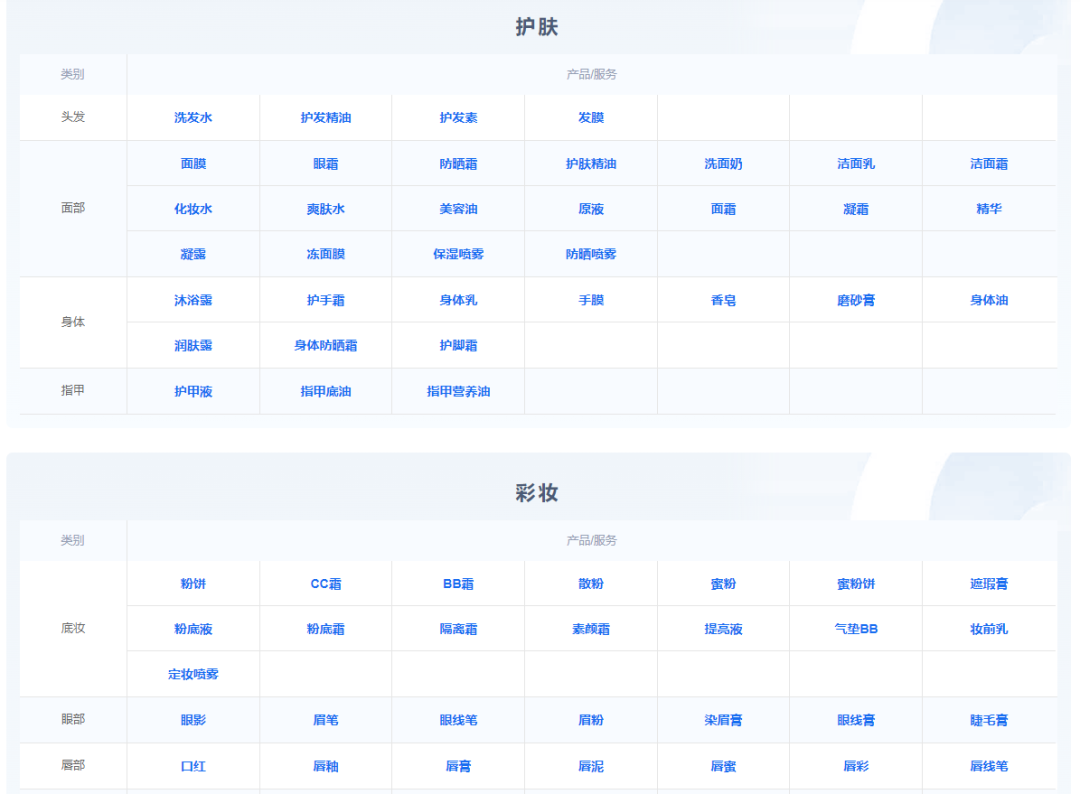1080x794 pixels.
Task: Click 护甲液 in the 指甲 row
Action: [x=193, y=391]
